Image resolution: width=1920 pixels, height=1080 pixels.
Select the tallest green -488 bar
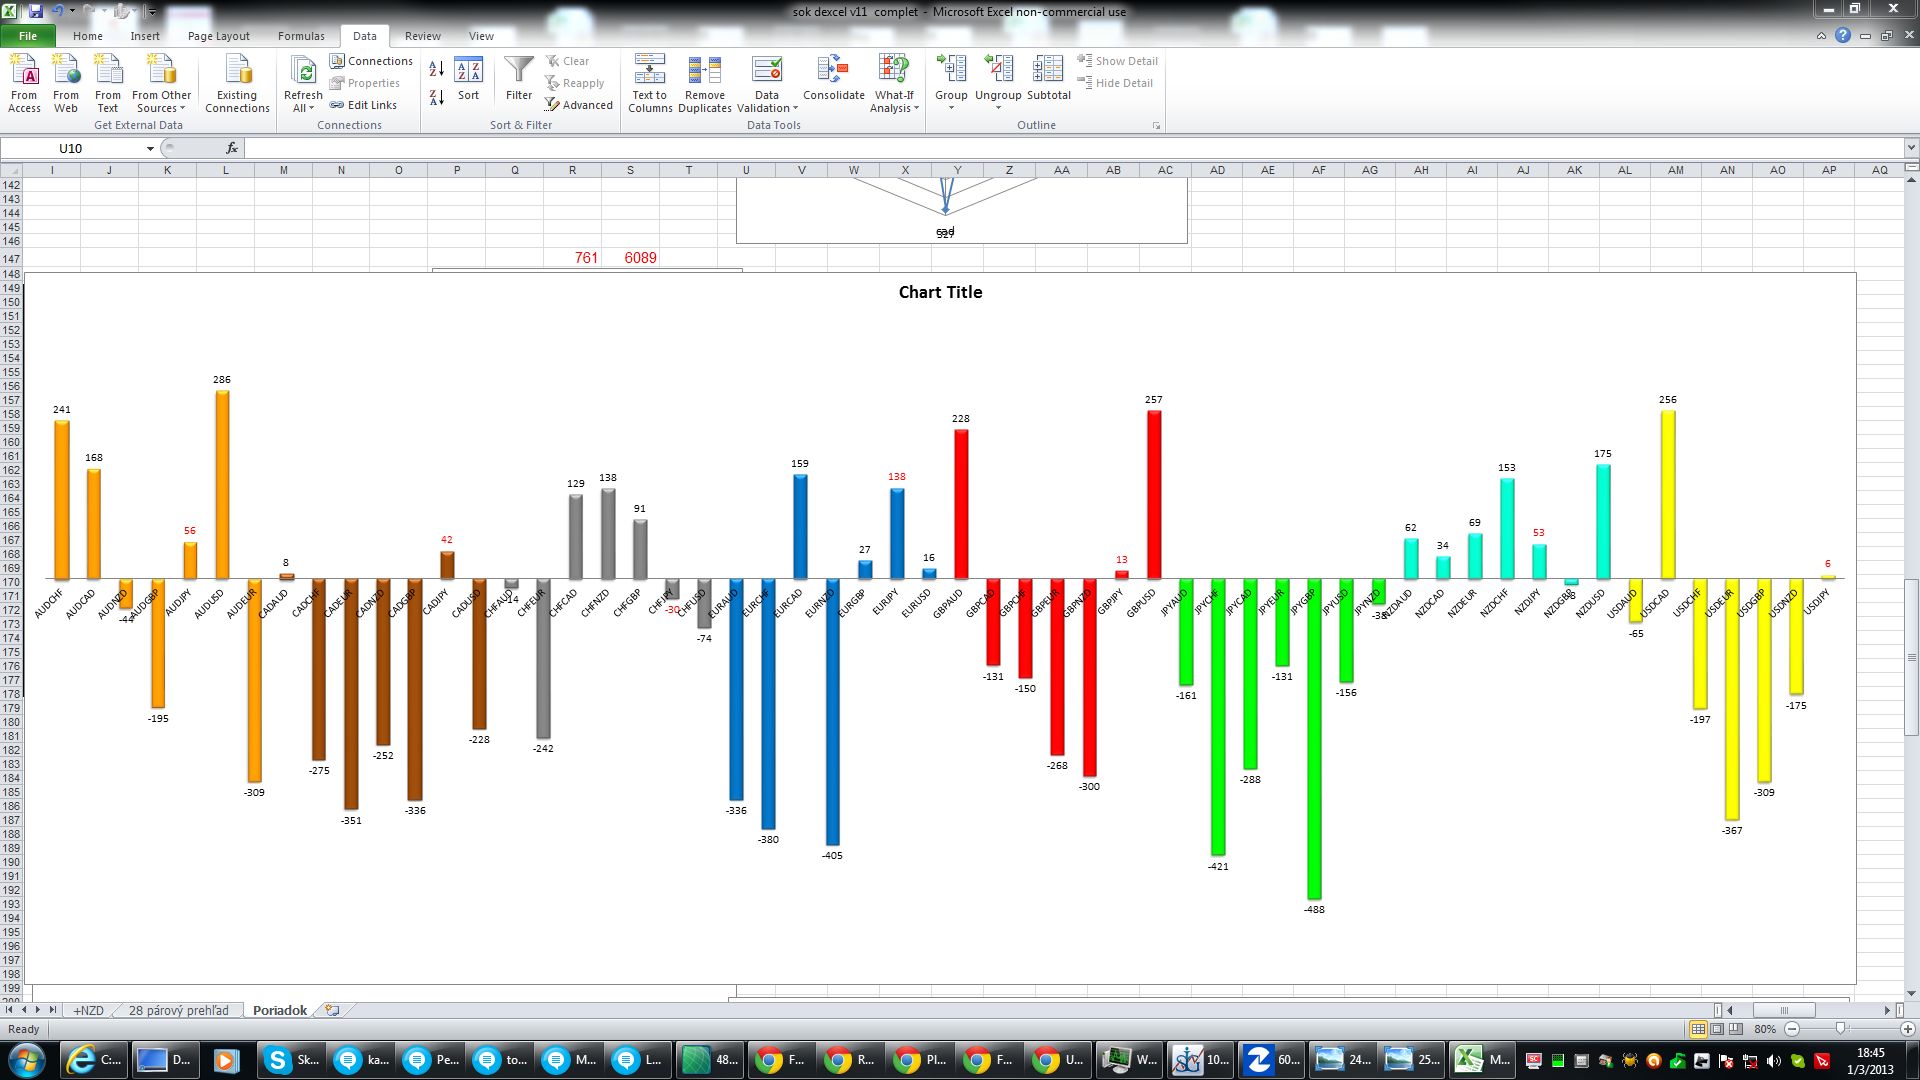1314,739
